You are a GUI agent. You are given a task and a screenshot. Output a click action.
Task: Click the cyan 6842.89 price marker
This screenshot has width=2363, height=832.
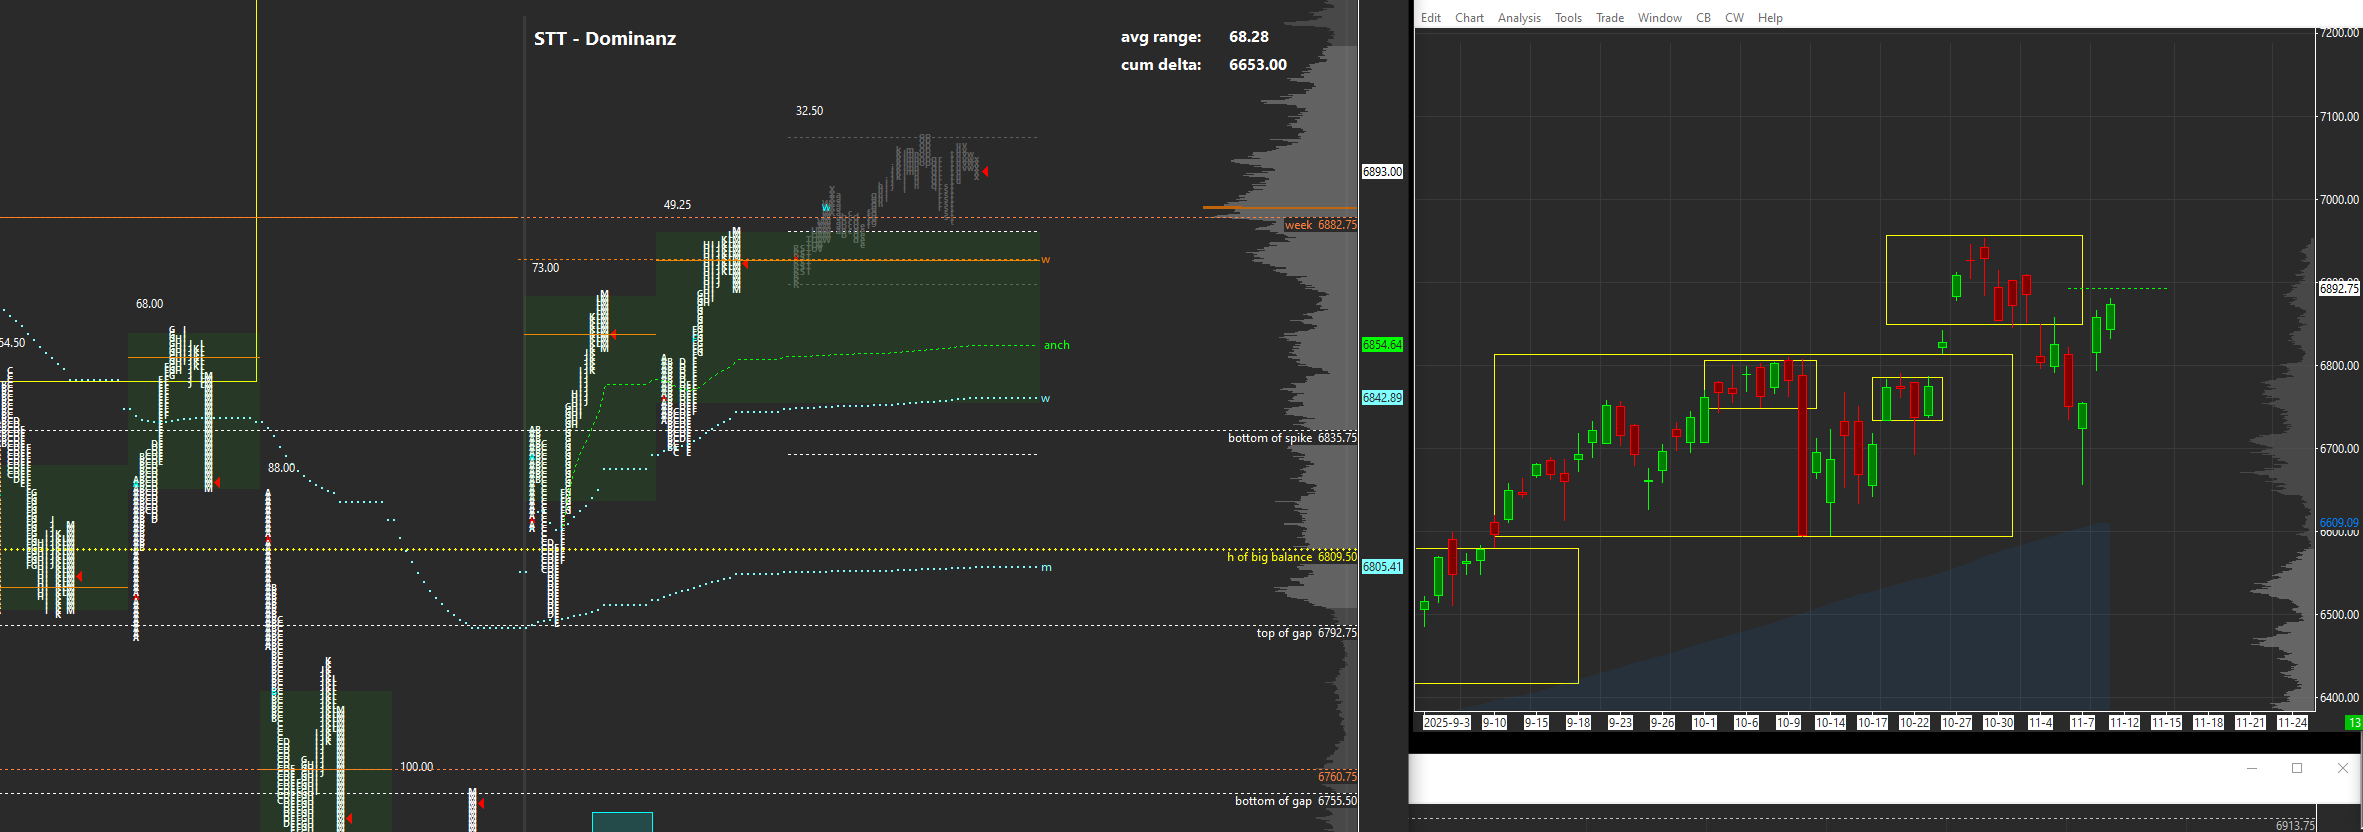1382,398
